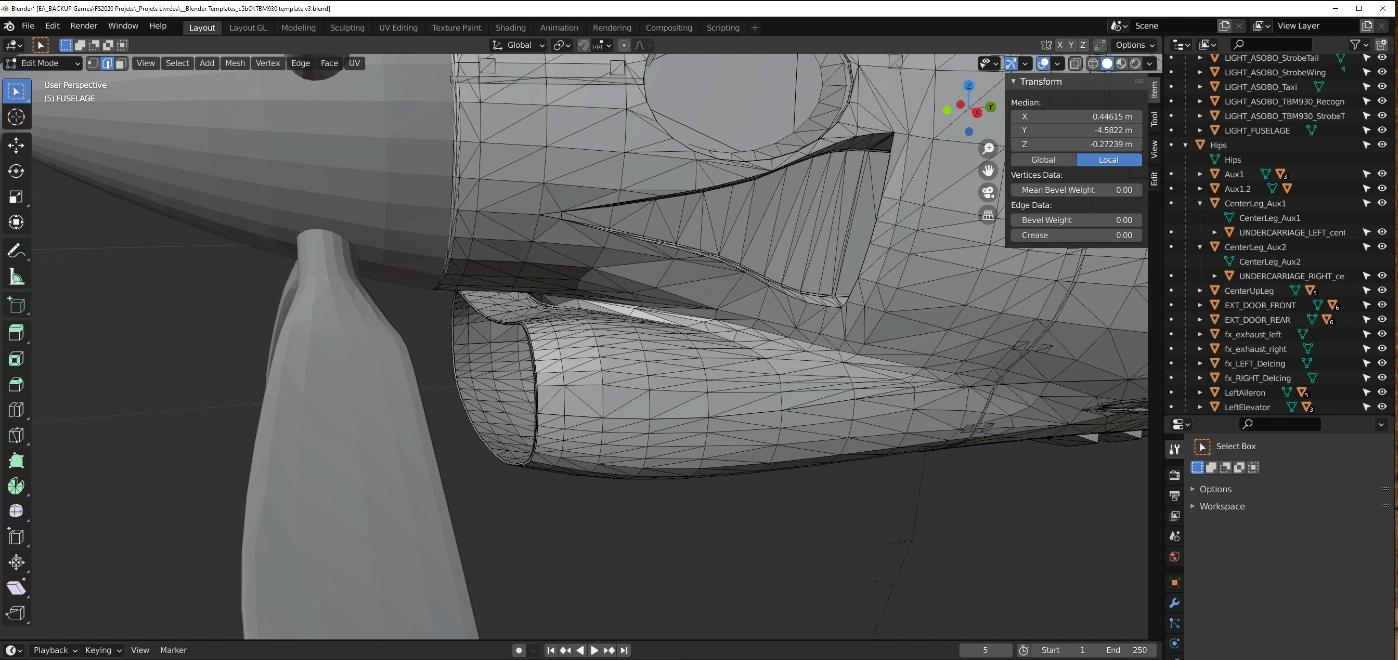
Task: Select the Cursor tool in the toolbar
Action: coord(16,118)
